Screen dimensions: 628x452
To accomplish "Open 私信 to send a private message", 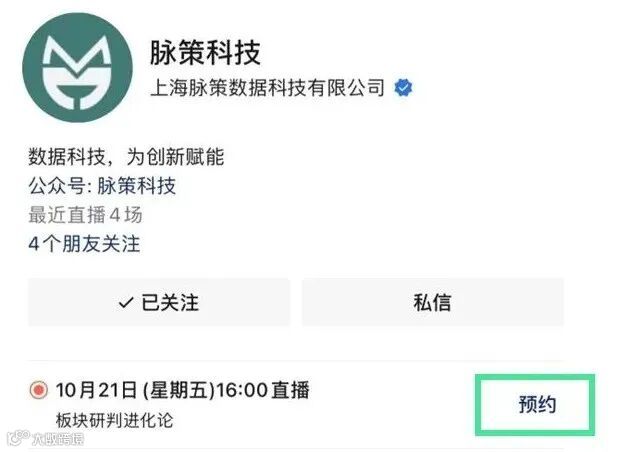I will 433,302.
